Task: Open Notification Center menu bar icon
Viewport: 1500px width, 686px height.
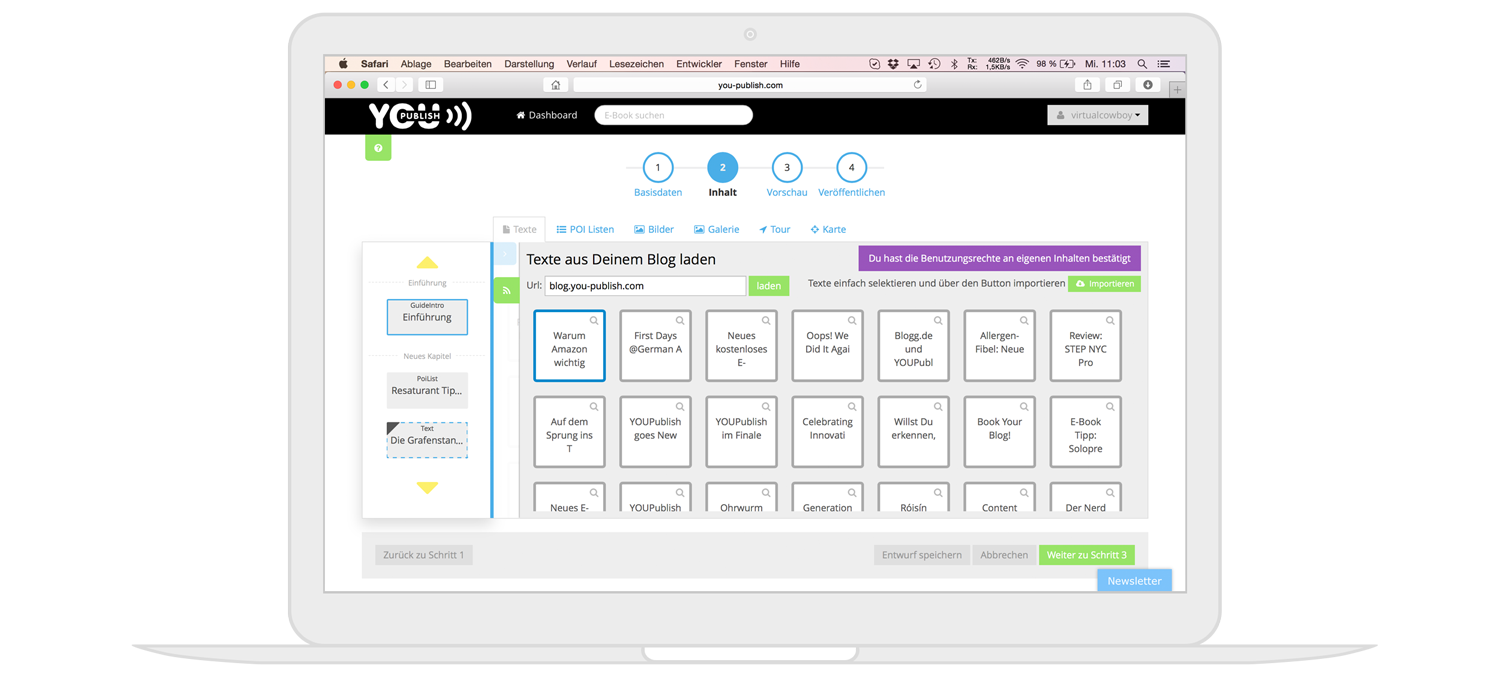Action: (1164, 64)
